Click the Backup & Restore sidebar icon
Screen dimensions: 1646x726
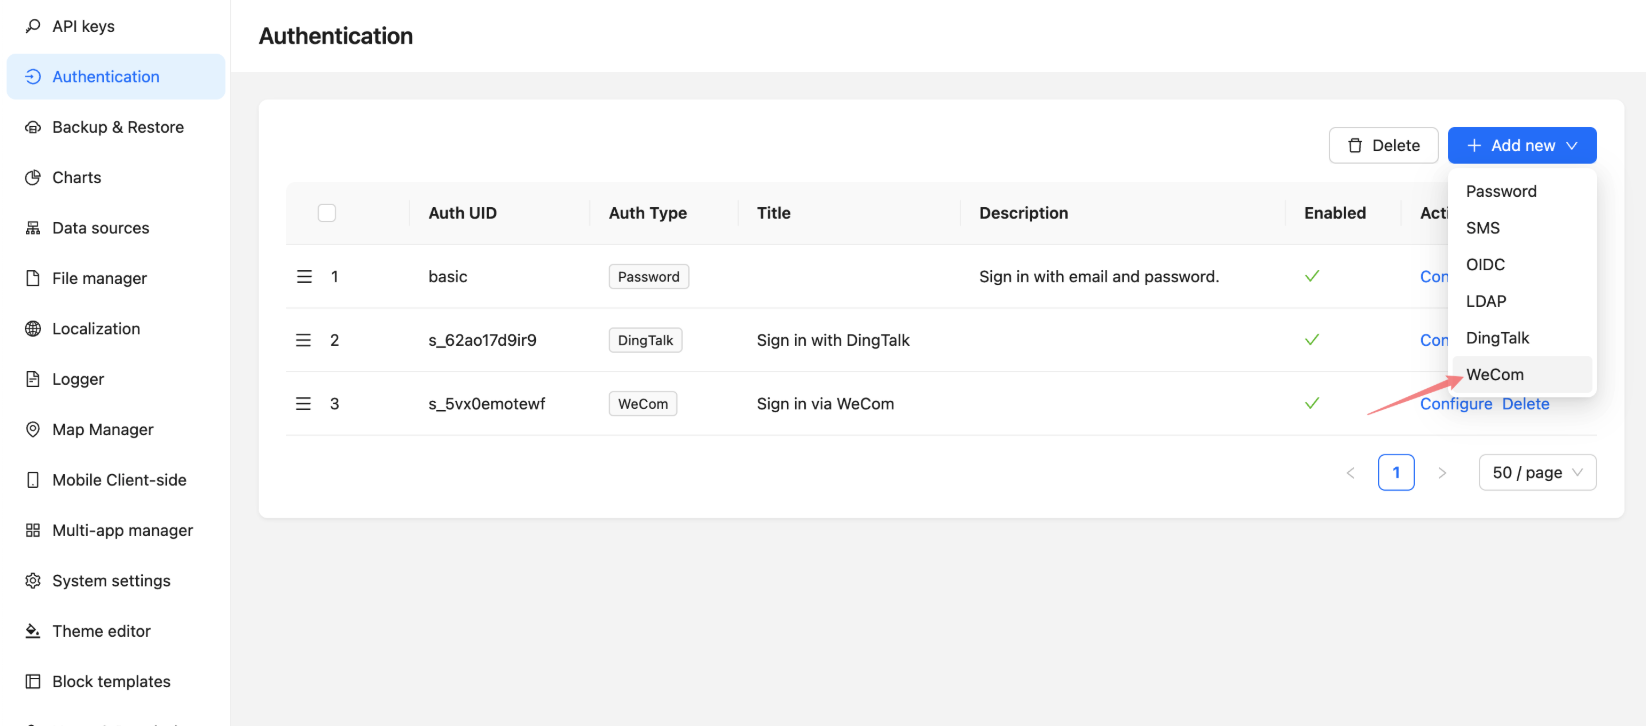(x=33, y=127)
